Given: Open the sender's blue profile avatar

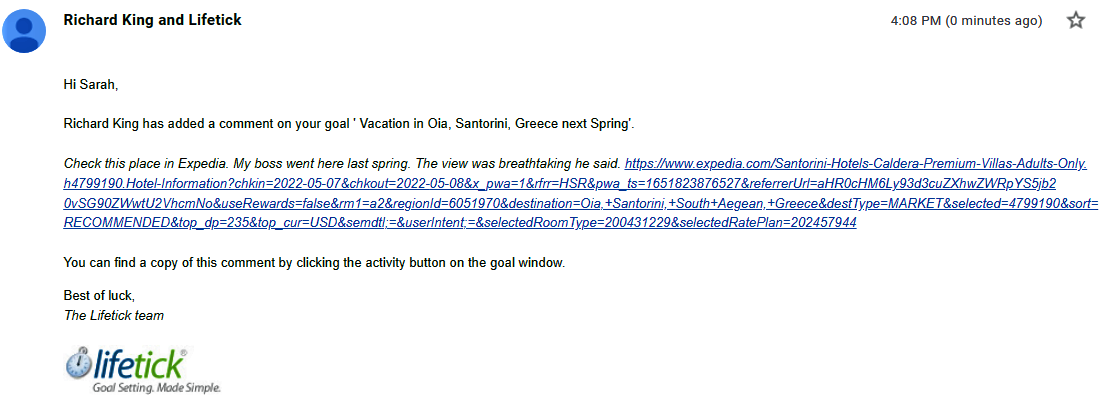Looking at the screenshot, I should [25, 32].
